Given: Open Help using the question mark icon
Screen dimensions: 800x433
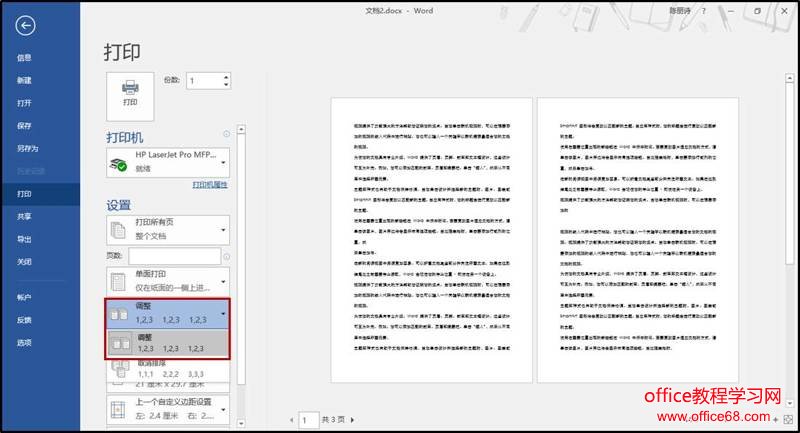Looking at the screenshot, I should (x=705, y=11).
